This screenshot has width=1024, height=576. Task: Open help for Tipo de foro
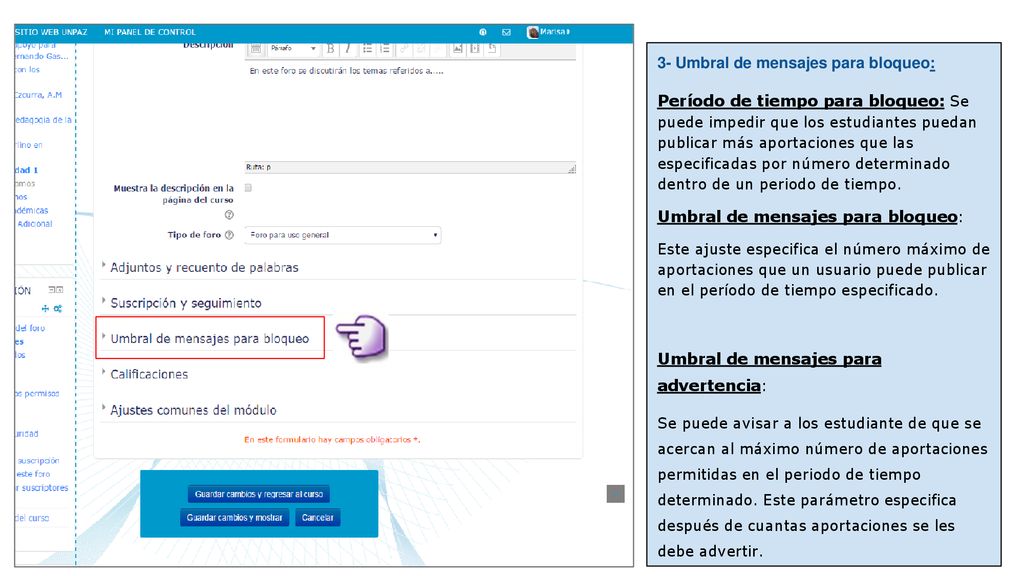click(229, 235)
